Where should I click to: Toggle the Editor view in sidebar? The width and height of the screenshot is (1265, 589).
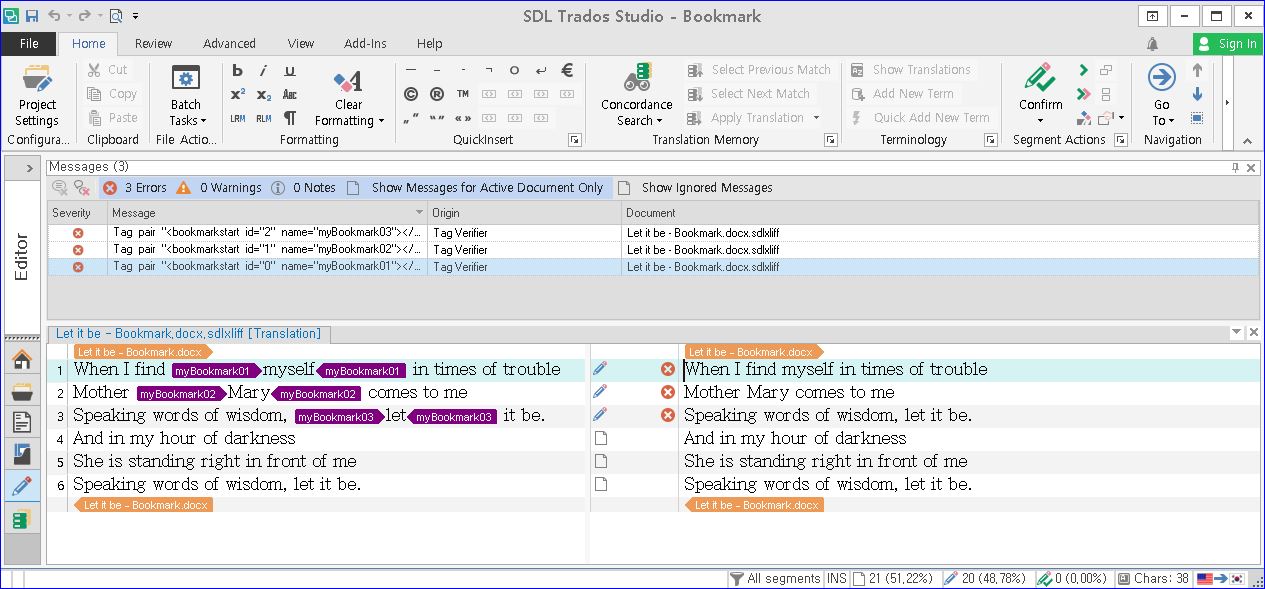tap(22, 256)
